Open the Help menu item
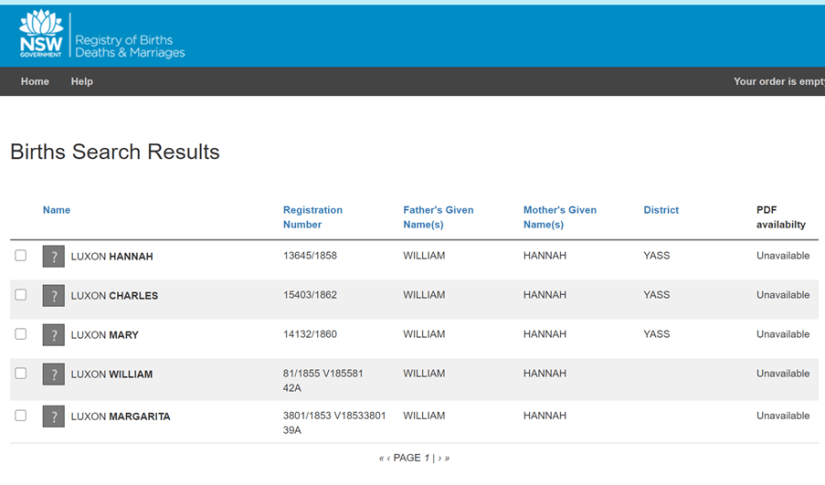This screenshot has height=485, width=825. coord(82,82)
